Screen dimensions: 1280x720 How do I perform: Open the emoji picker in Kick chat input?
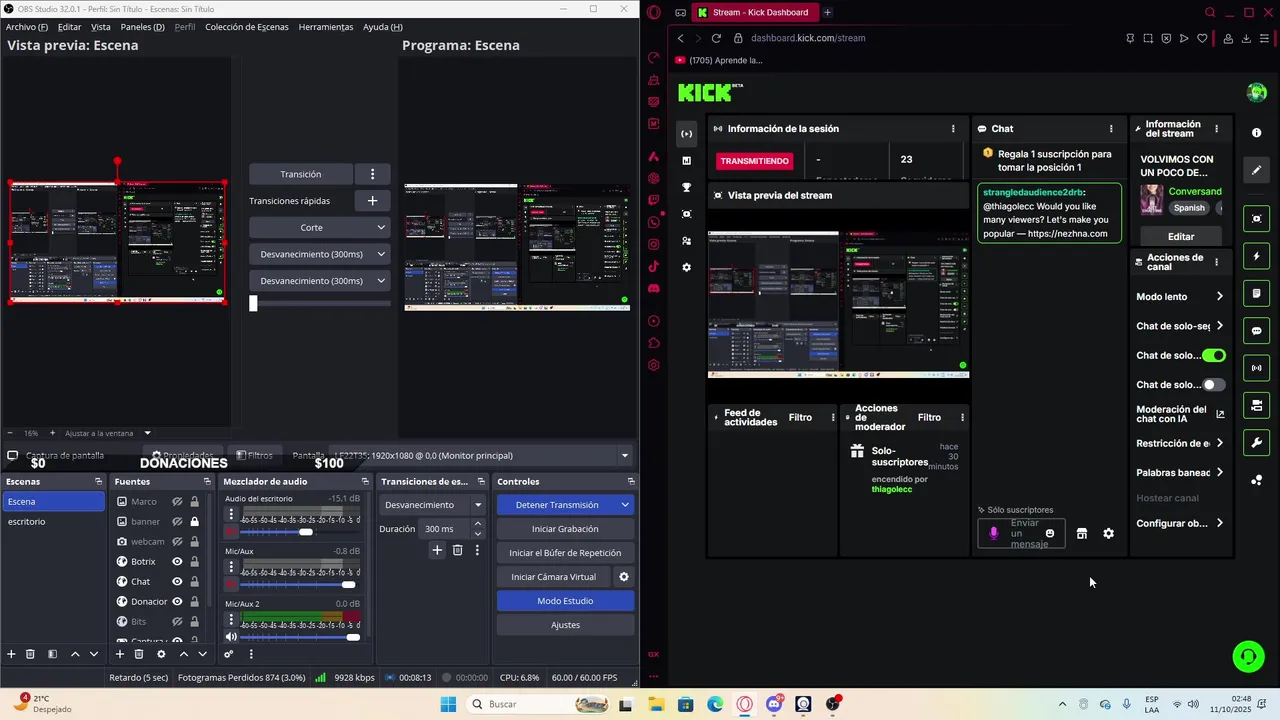tap(1049, 534)
